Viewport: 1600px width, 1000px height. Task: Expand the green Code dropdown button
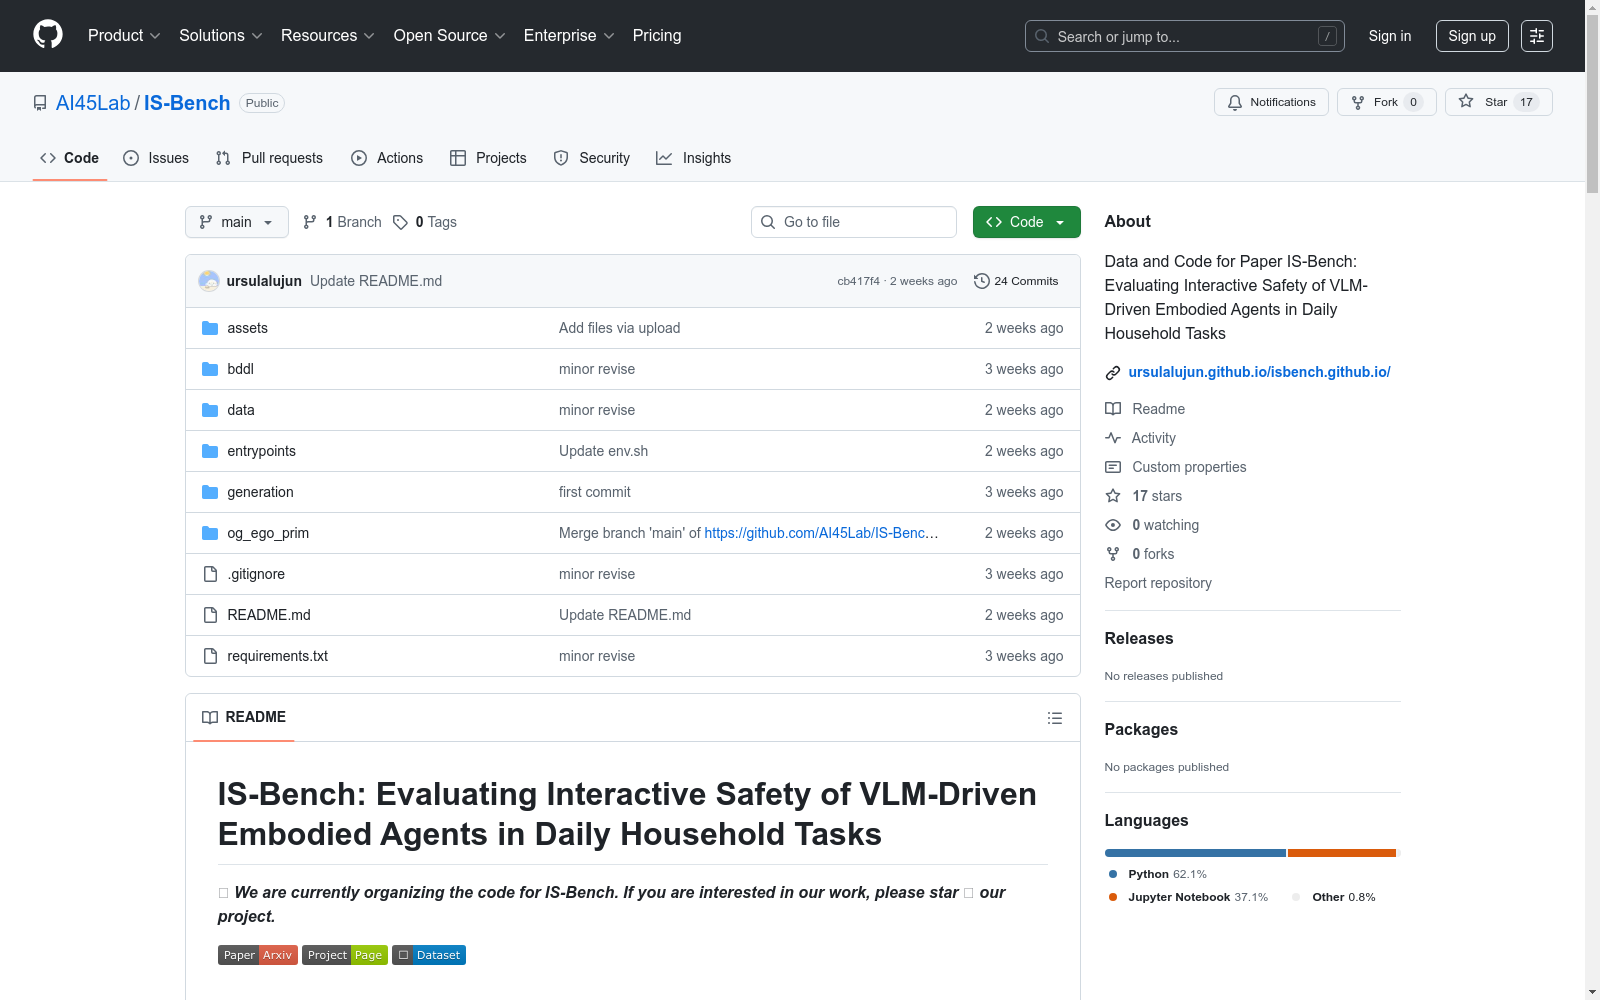pos(1027,222)
